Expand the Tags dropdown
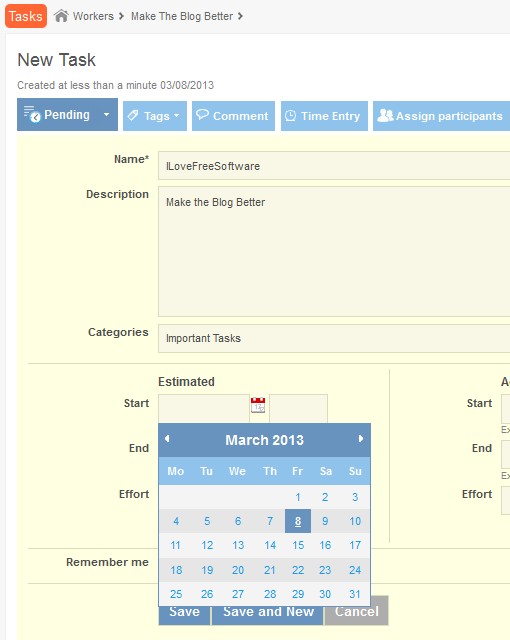 pyautogui.click(x=155, y=116)
